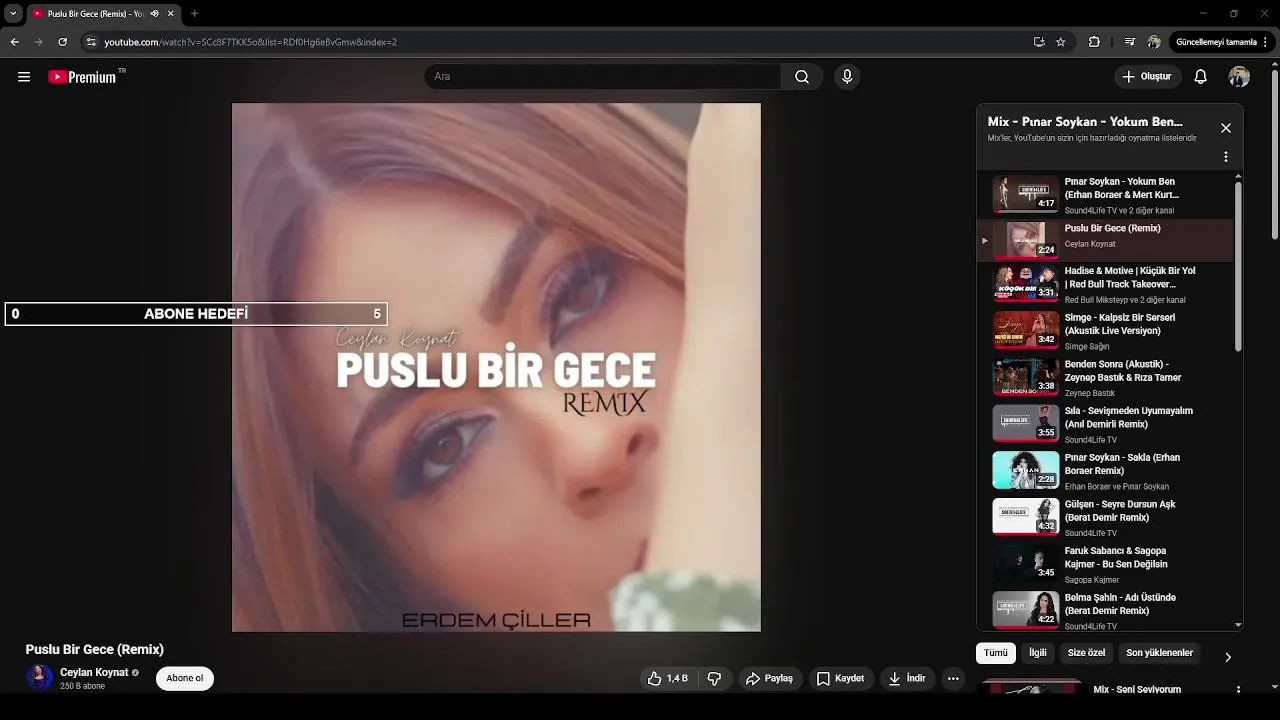
Task: Select Faruk Sabancı & Sagopa Kajmer item
Action: point(1105,564)
